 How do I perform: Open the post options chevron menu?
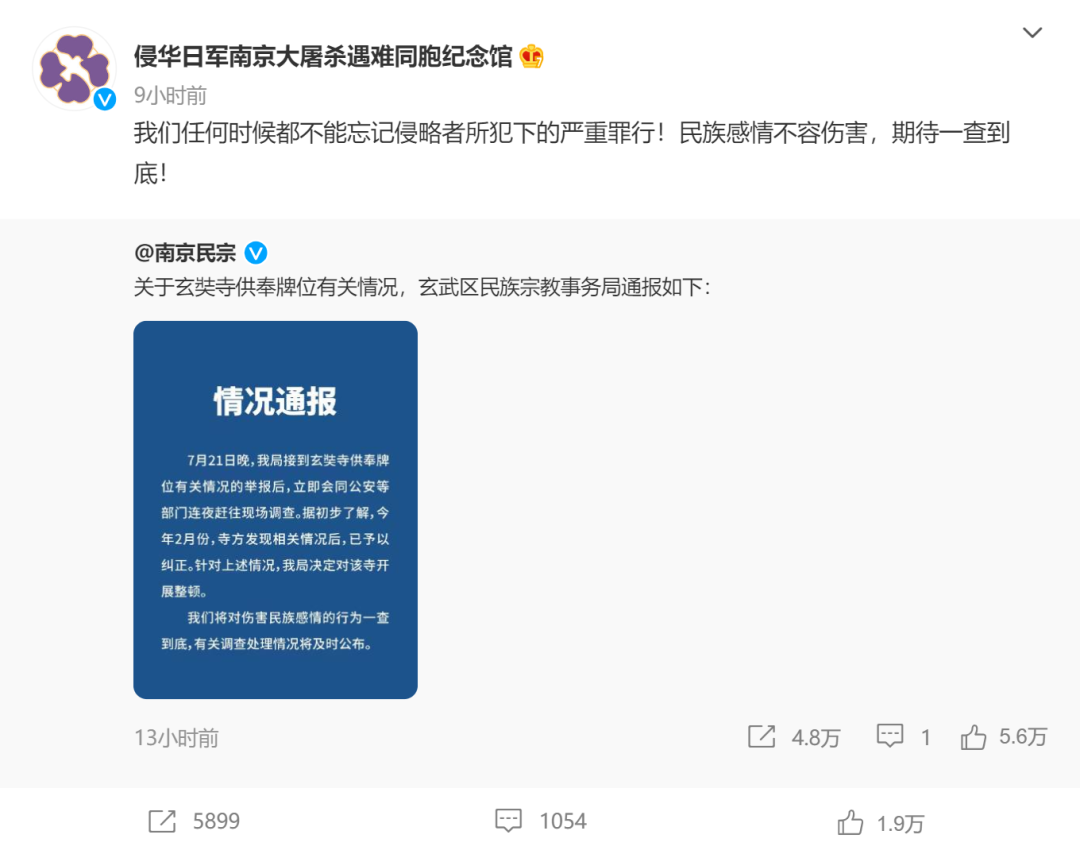1032,32
